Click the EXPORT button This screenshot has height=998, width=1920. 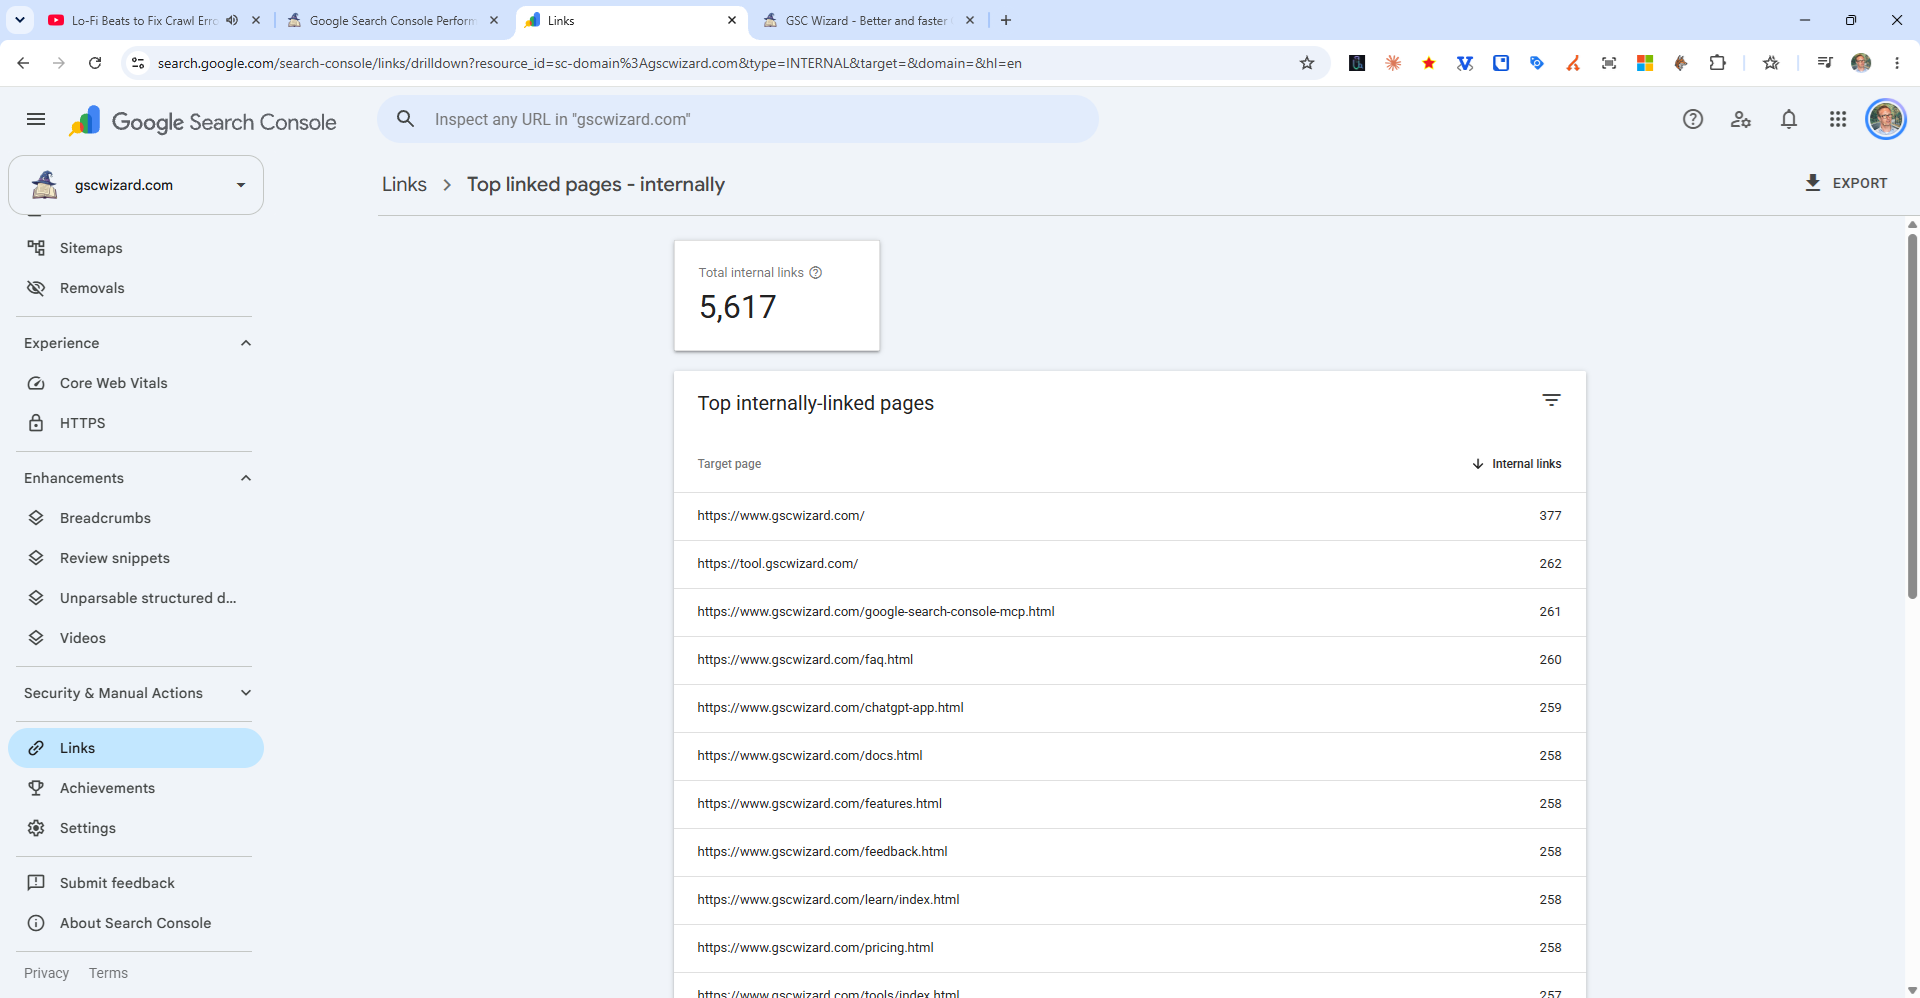[x=1846, y=183]
